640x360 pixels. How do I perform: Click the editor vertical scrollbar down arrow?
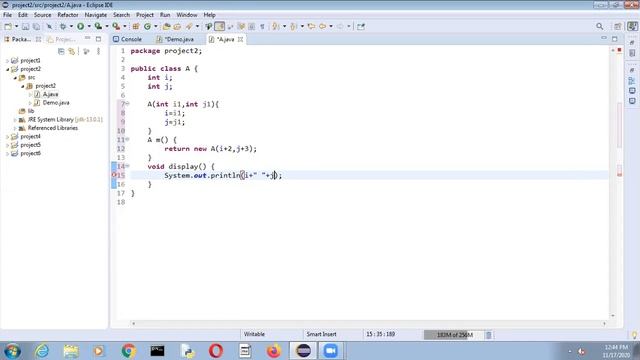pos(613,316)
